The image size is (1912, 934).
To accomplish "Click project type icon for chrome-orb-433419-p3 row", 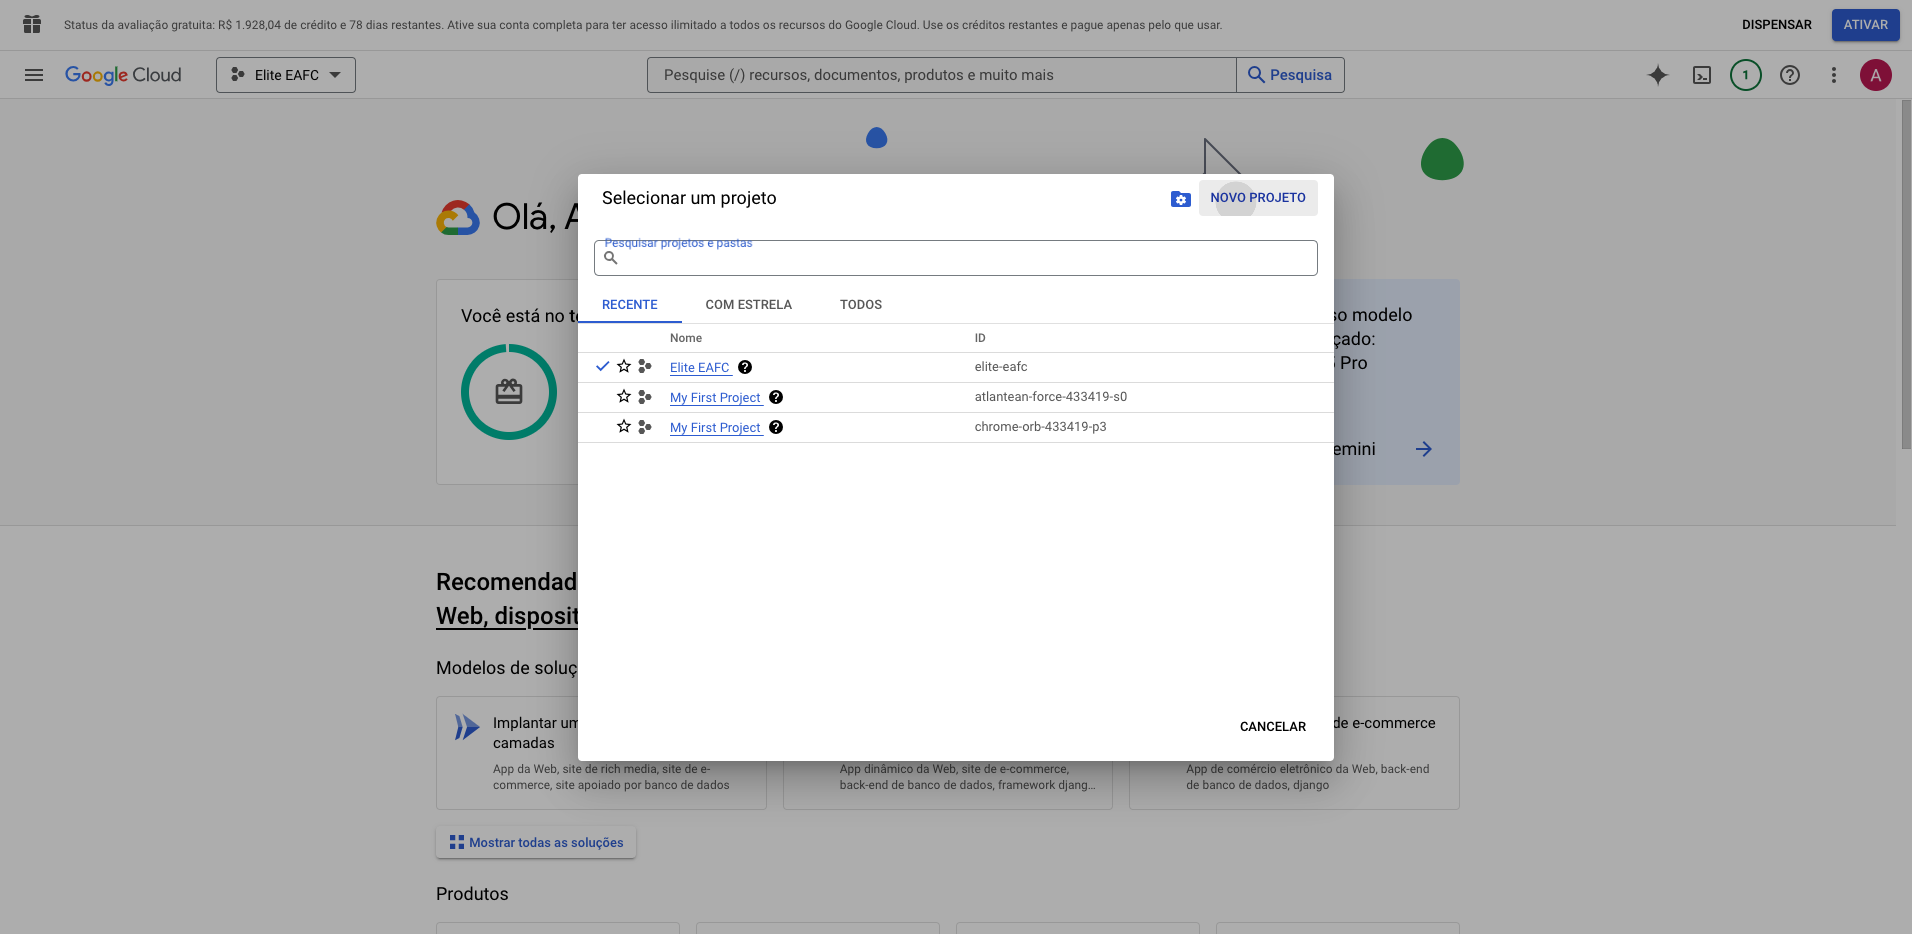I will coord(645,427).
